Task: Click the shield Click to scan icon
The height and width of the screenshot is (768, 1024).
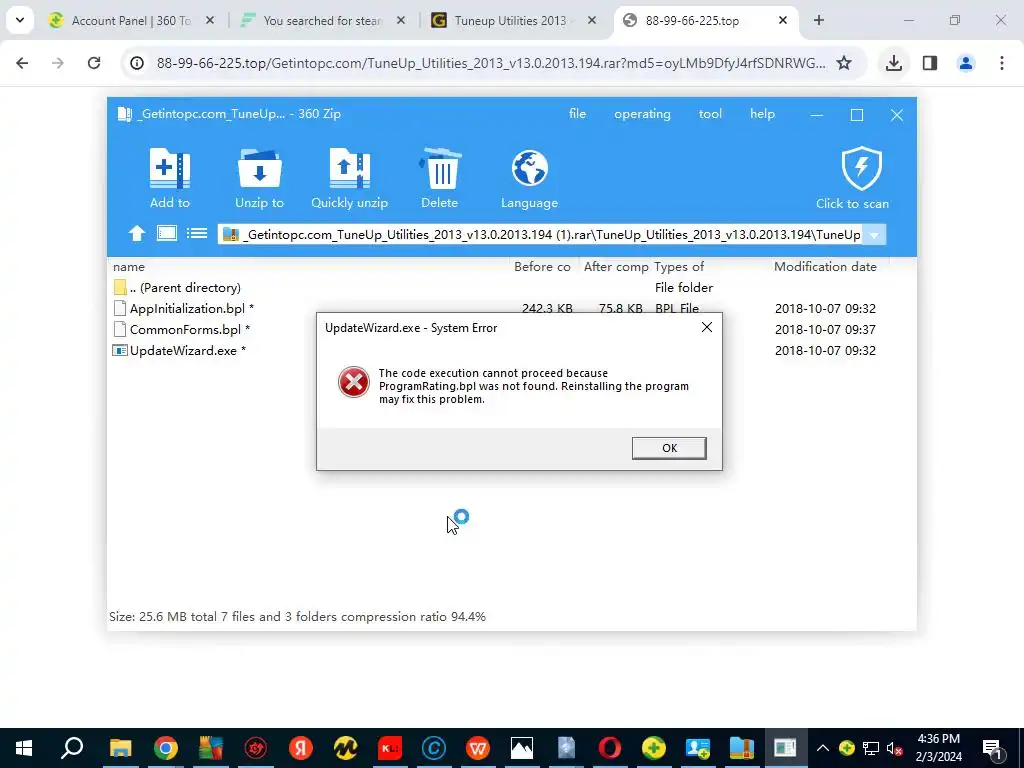Action: tap(861, 168)
